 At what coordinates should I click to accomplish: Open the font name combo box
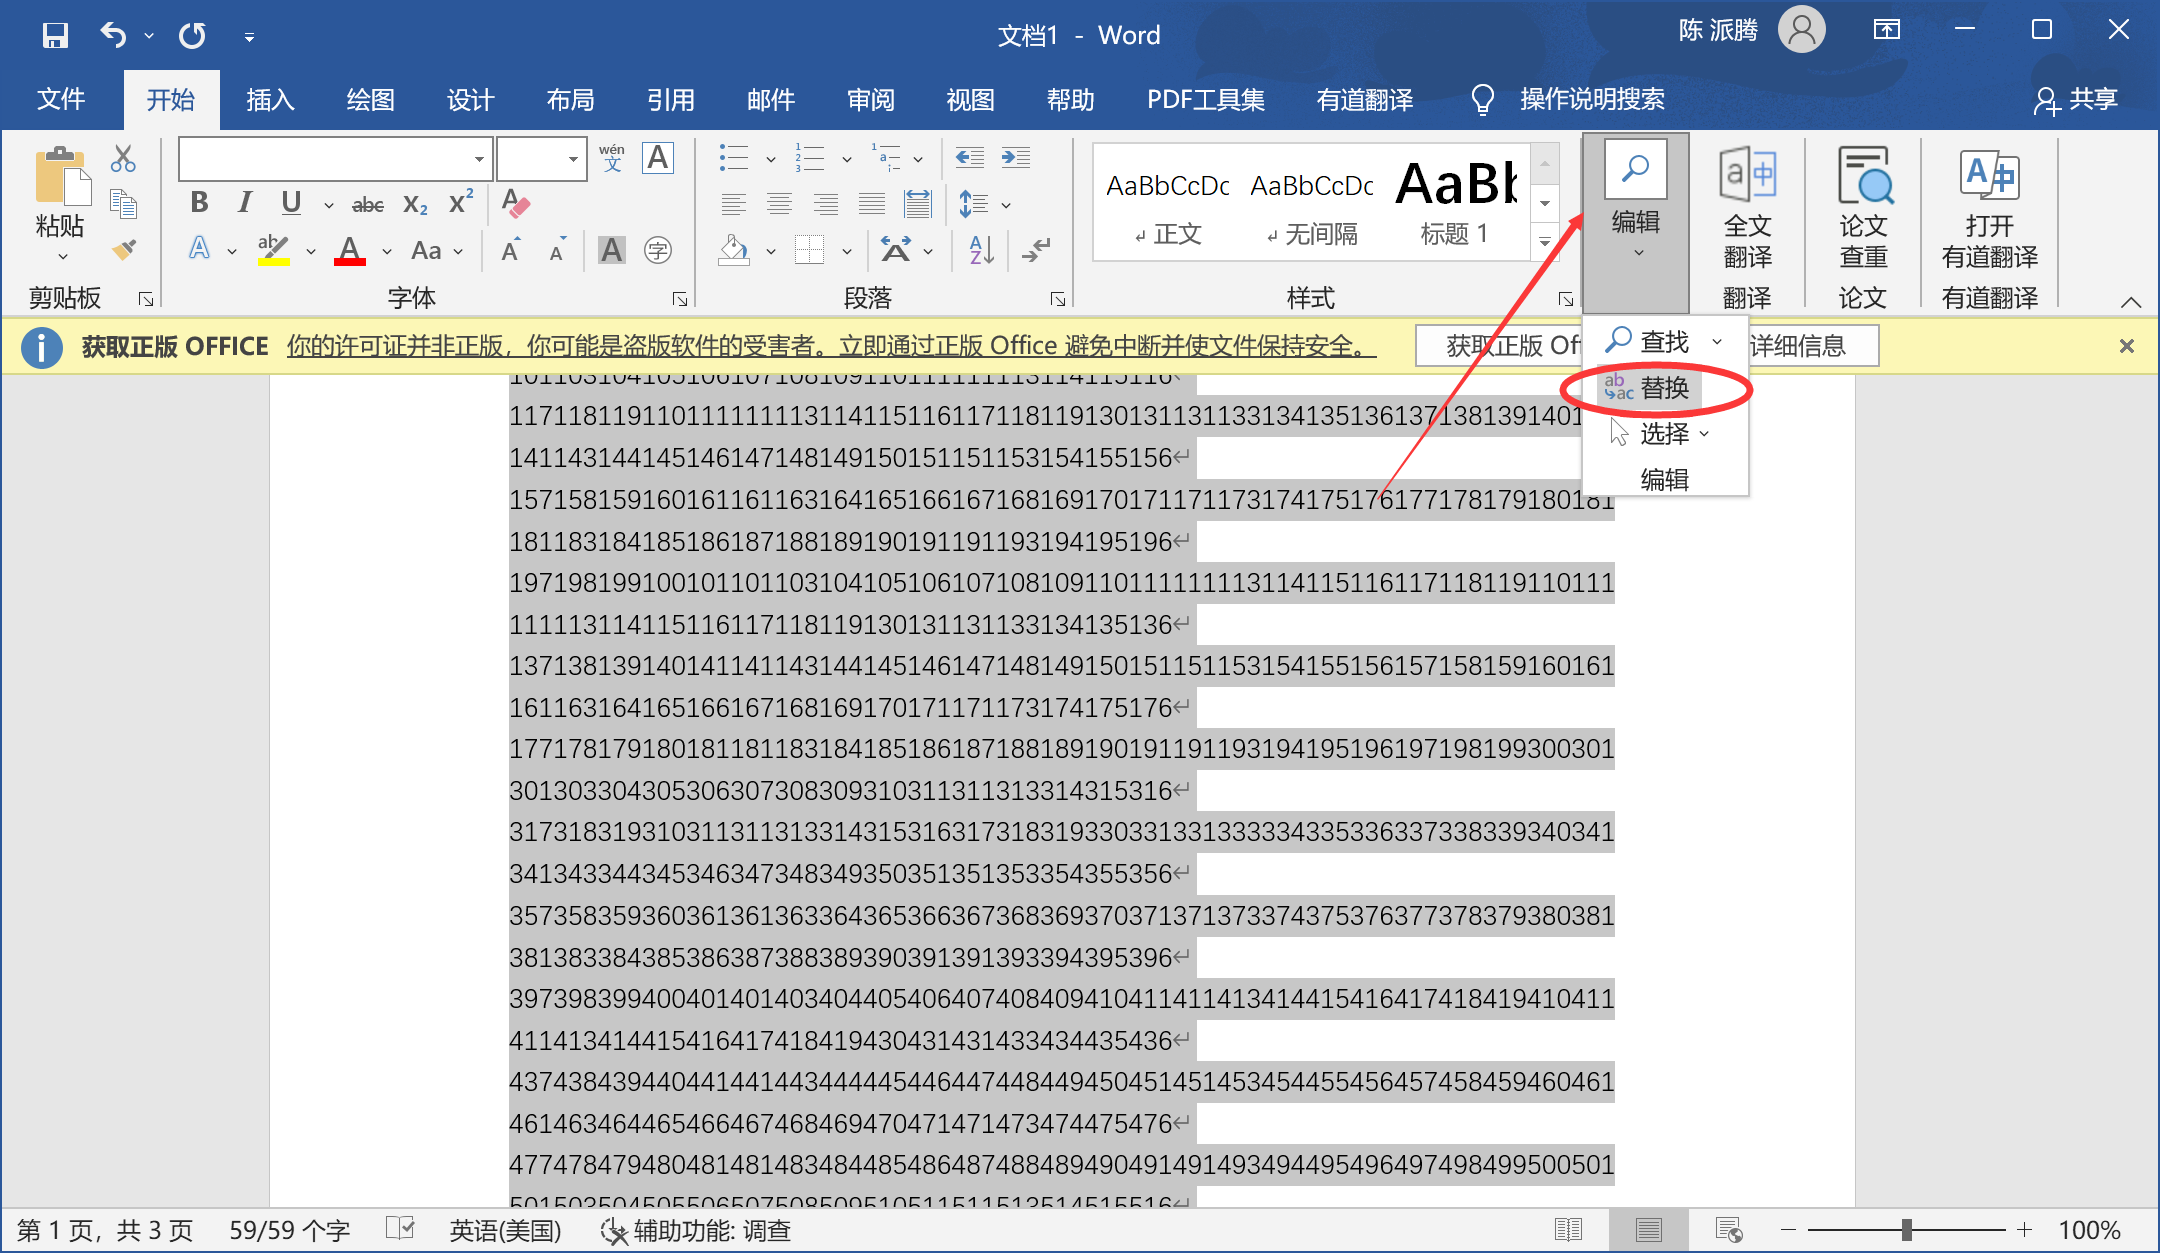coord(336,159)
